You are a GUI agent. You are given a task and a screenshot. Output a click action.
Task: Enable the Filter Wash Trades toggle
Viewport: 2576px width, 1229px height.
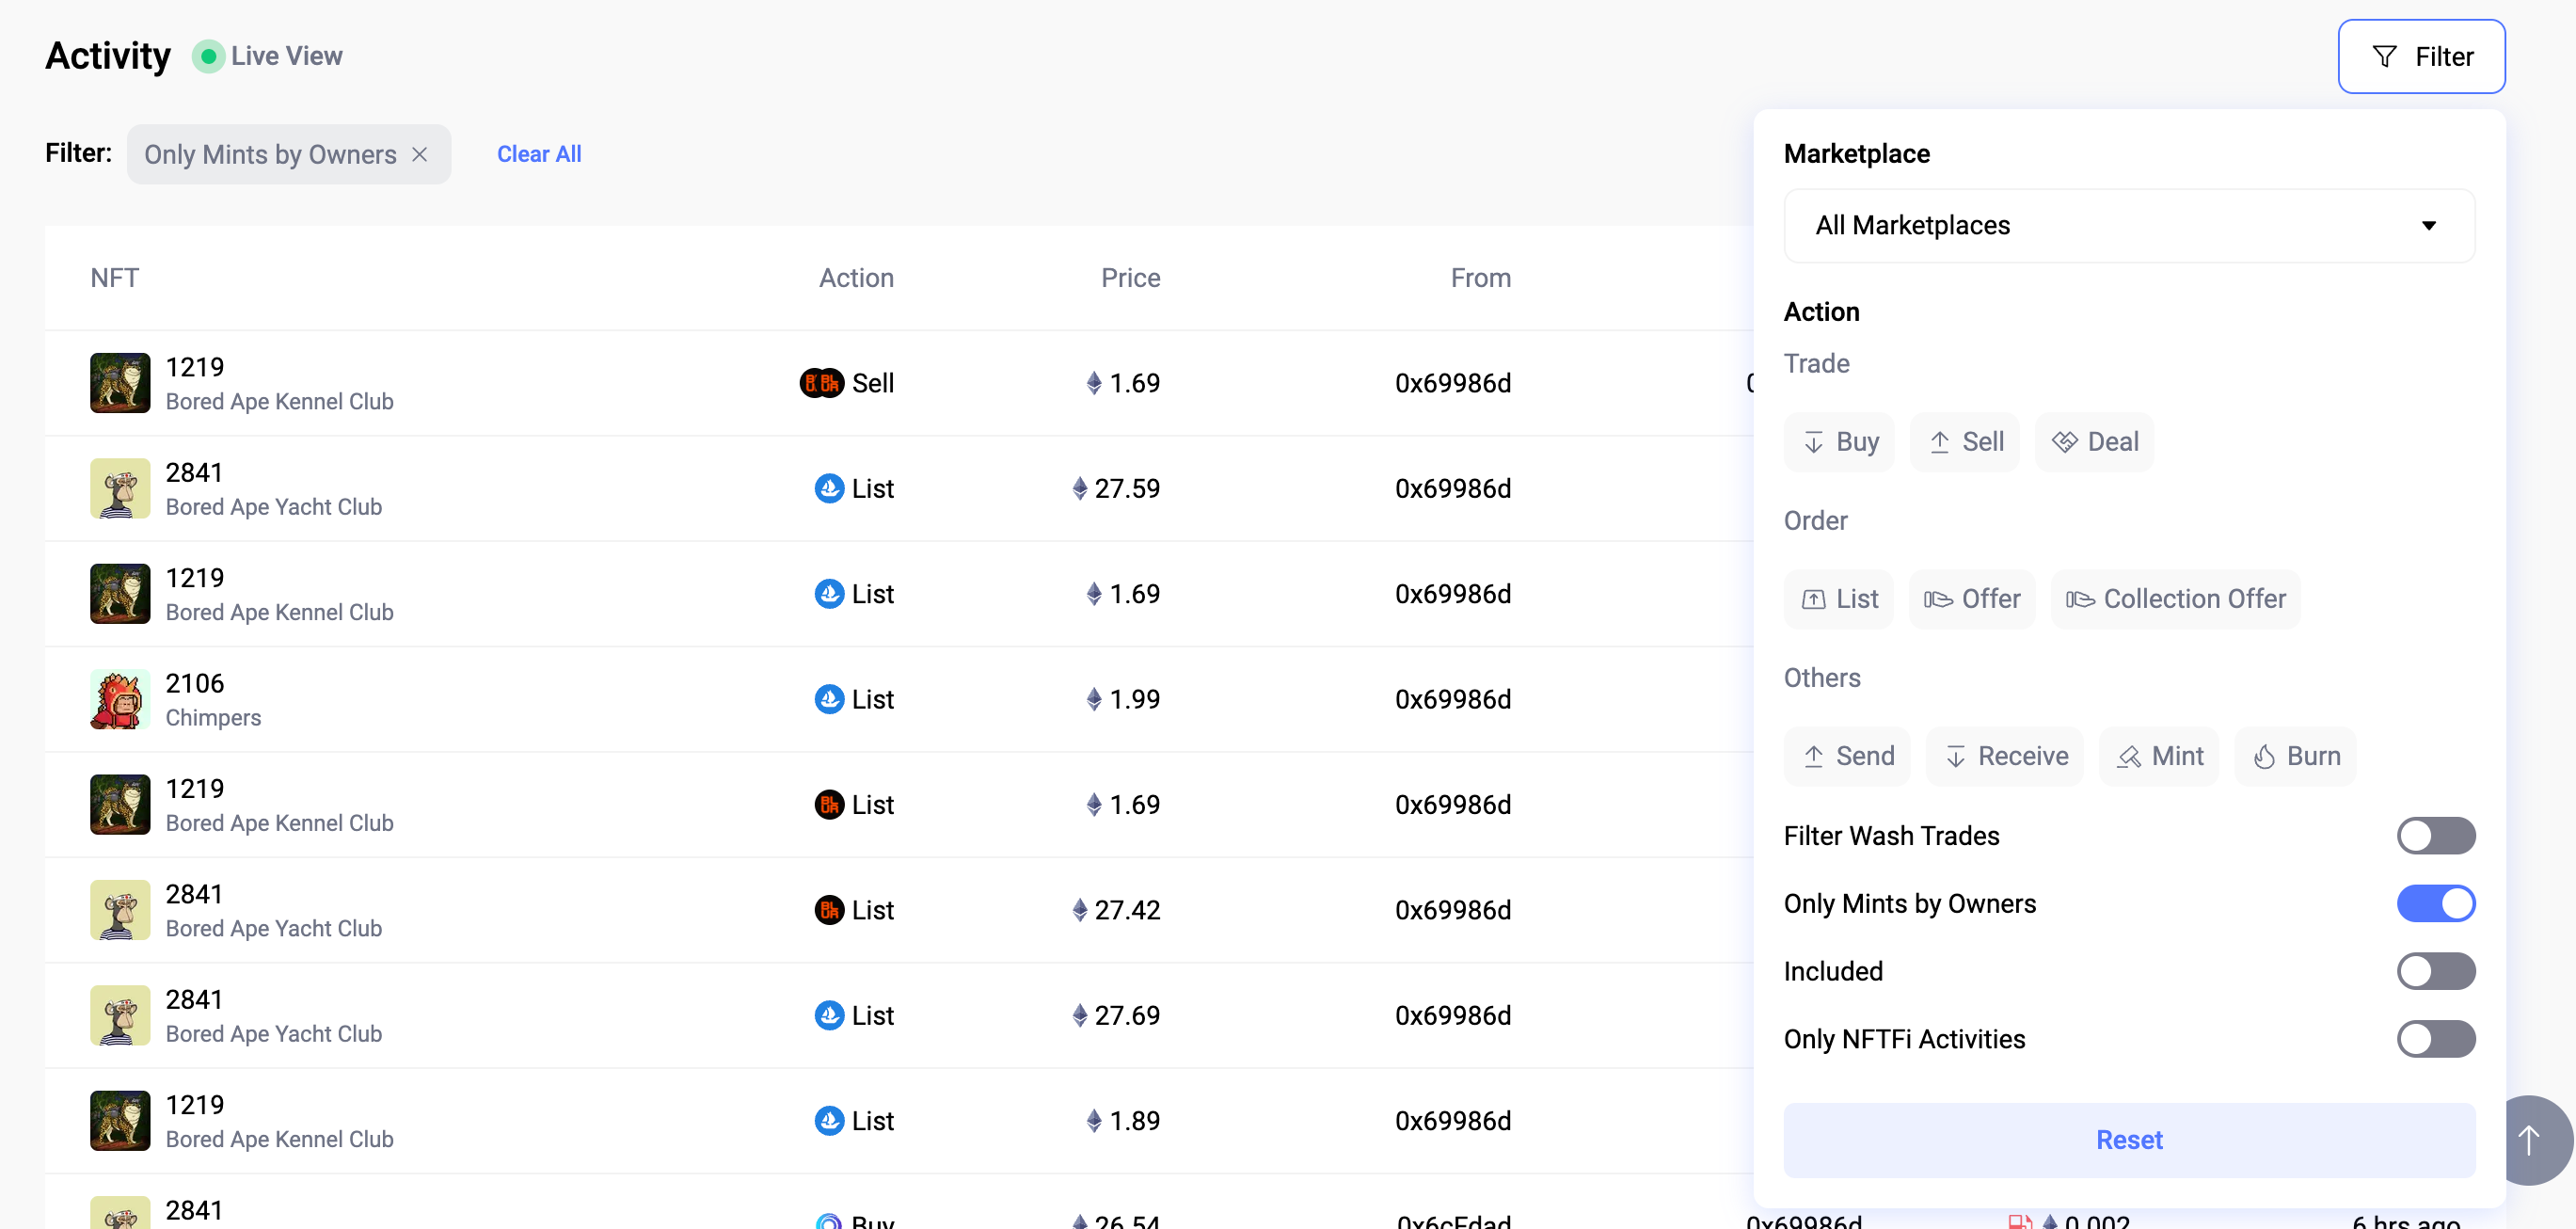click(2434, 835)
